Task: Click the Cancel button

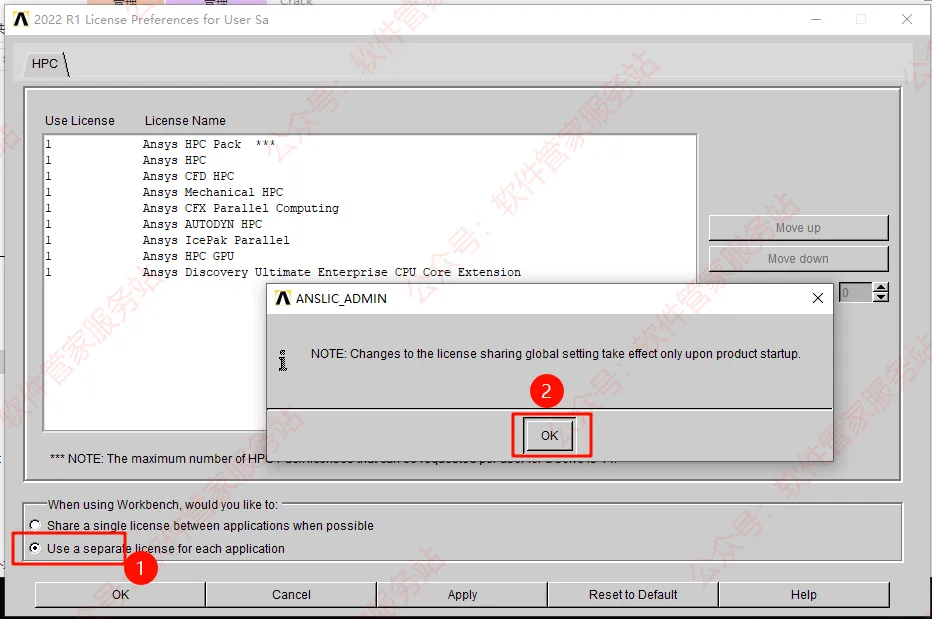Action: pyautogui.click(x=291, y=595)
